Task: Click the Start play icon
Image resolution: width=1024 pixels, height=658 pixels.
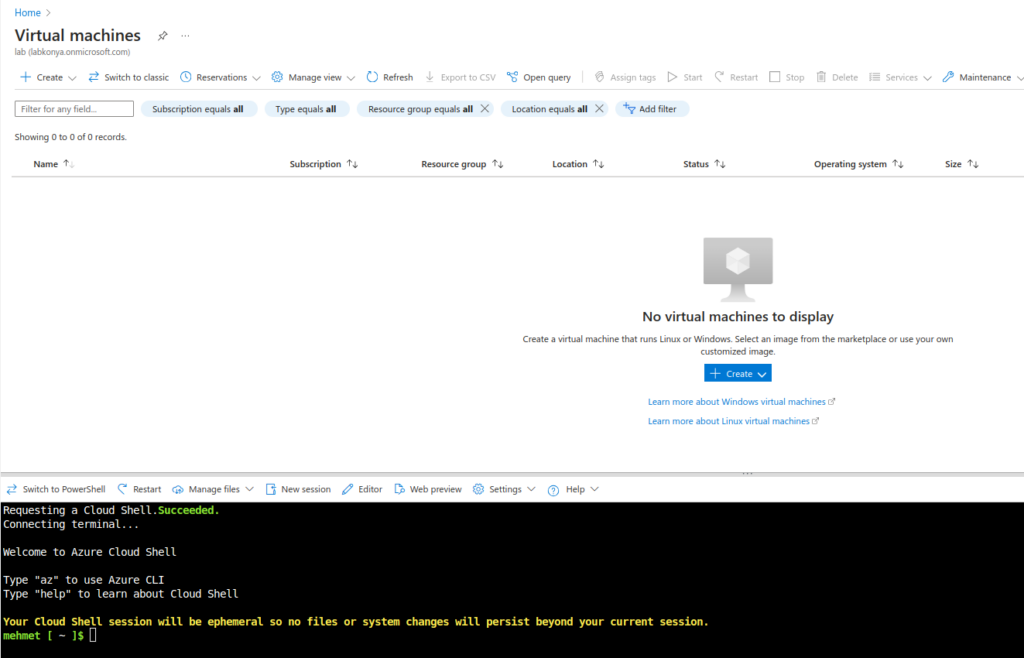Action: (x=672, y=77)
